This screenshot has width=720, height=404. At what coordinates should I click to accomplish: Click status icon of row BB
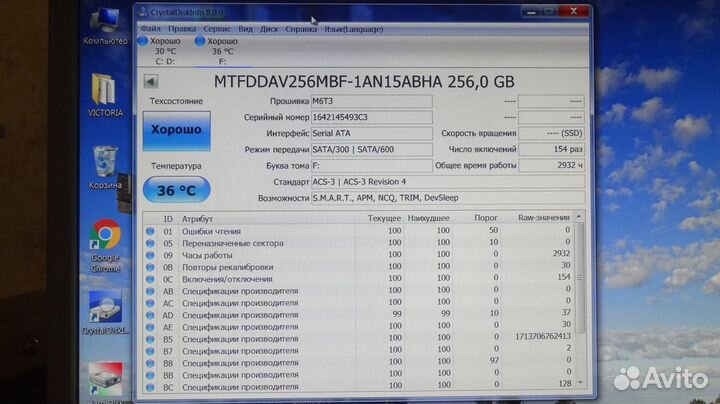click(x=150, y=375)
